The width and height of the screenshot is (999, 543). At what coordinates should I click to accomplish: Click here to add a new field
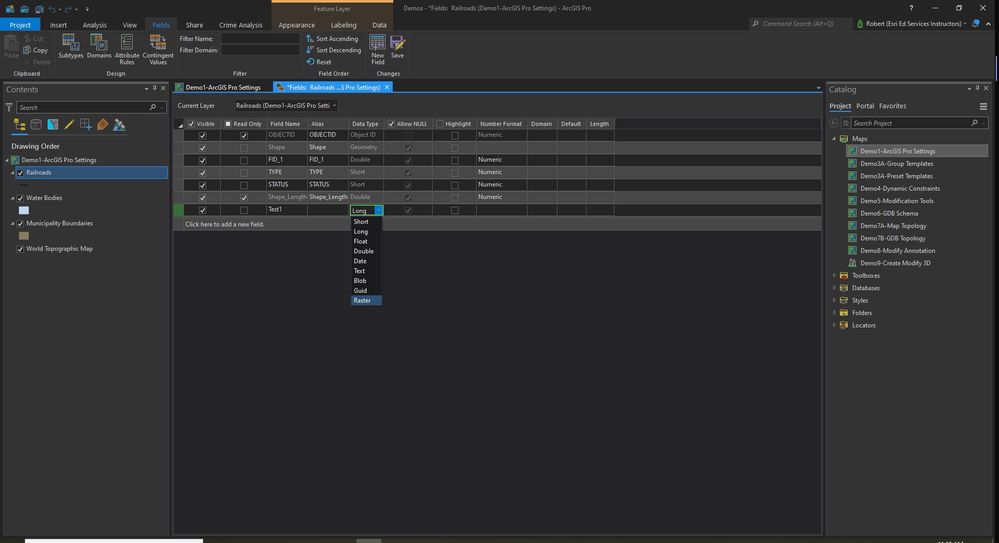pyautogui.click(x=224, y=224)
